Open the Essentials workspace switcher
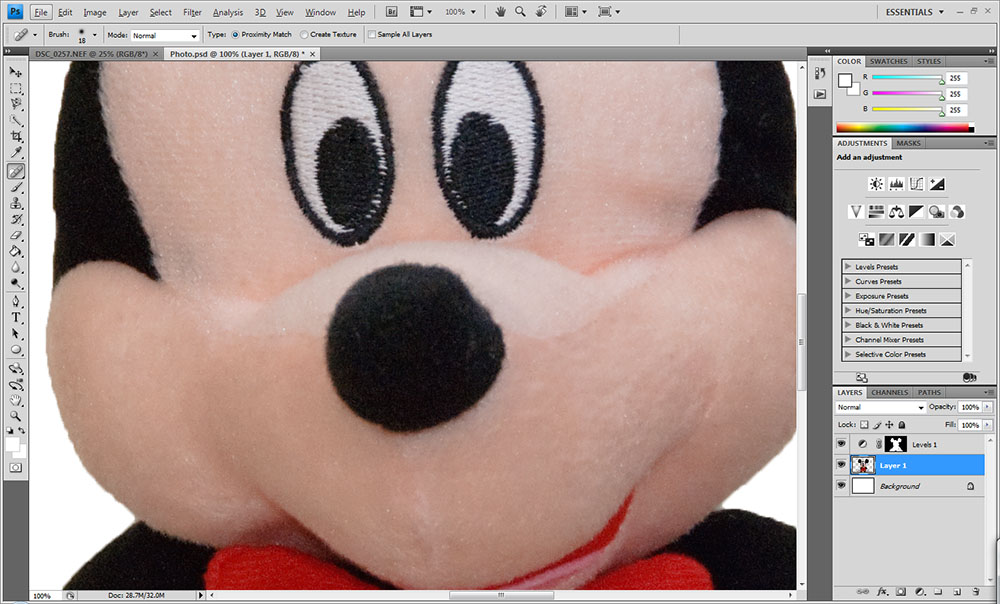Viewport: 1000px width, 604px height. coord(914,11)
